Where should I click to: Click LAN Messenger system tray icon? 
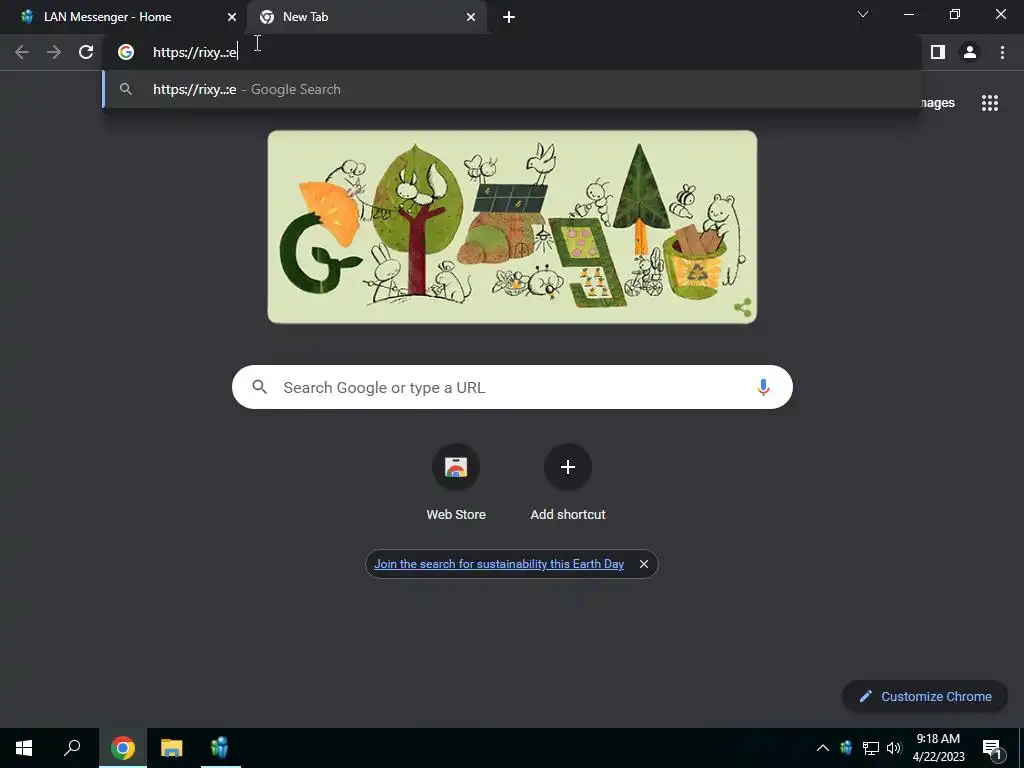pos(846,748)
